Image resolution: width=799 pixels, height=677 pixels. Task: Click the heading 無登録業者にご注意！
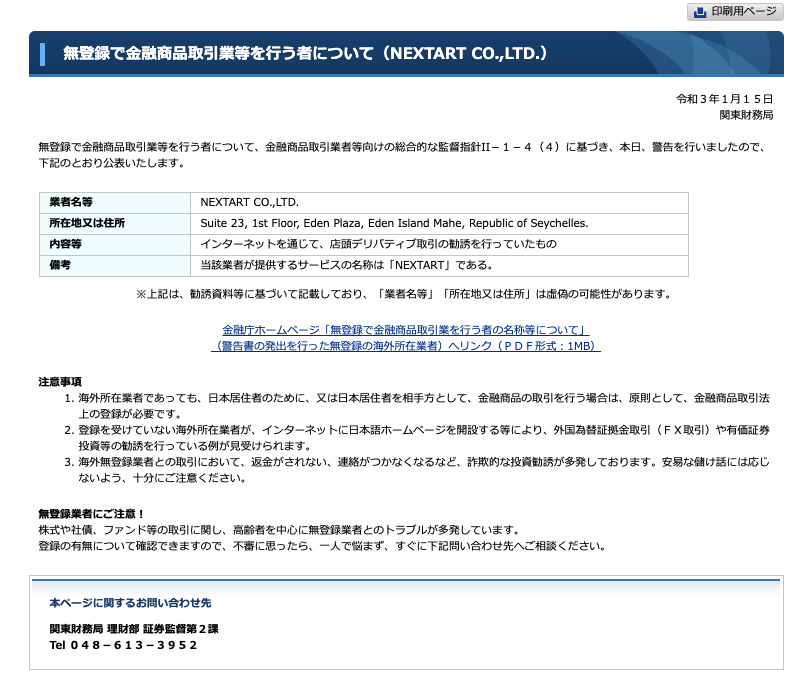[x=91, y=513]
